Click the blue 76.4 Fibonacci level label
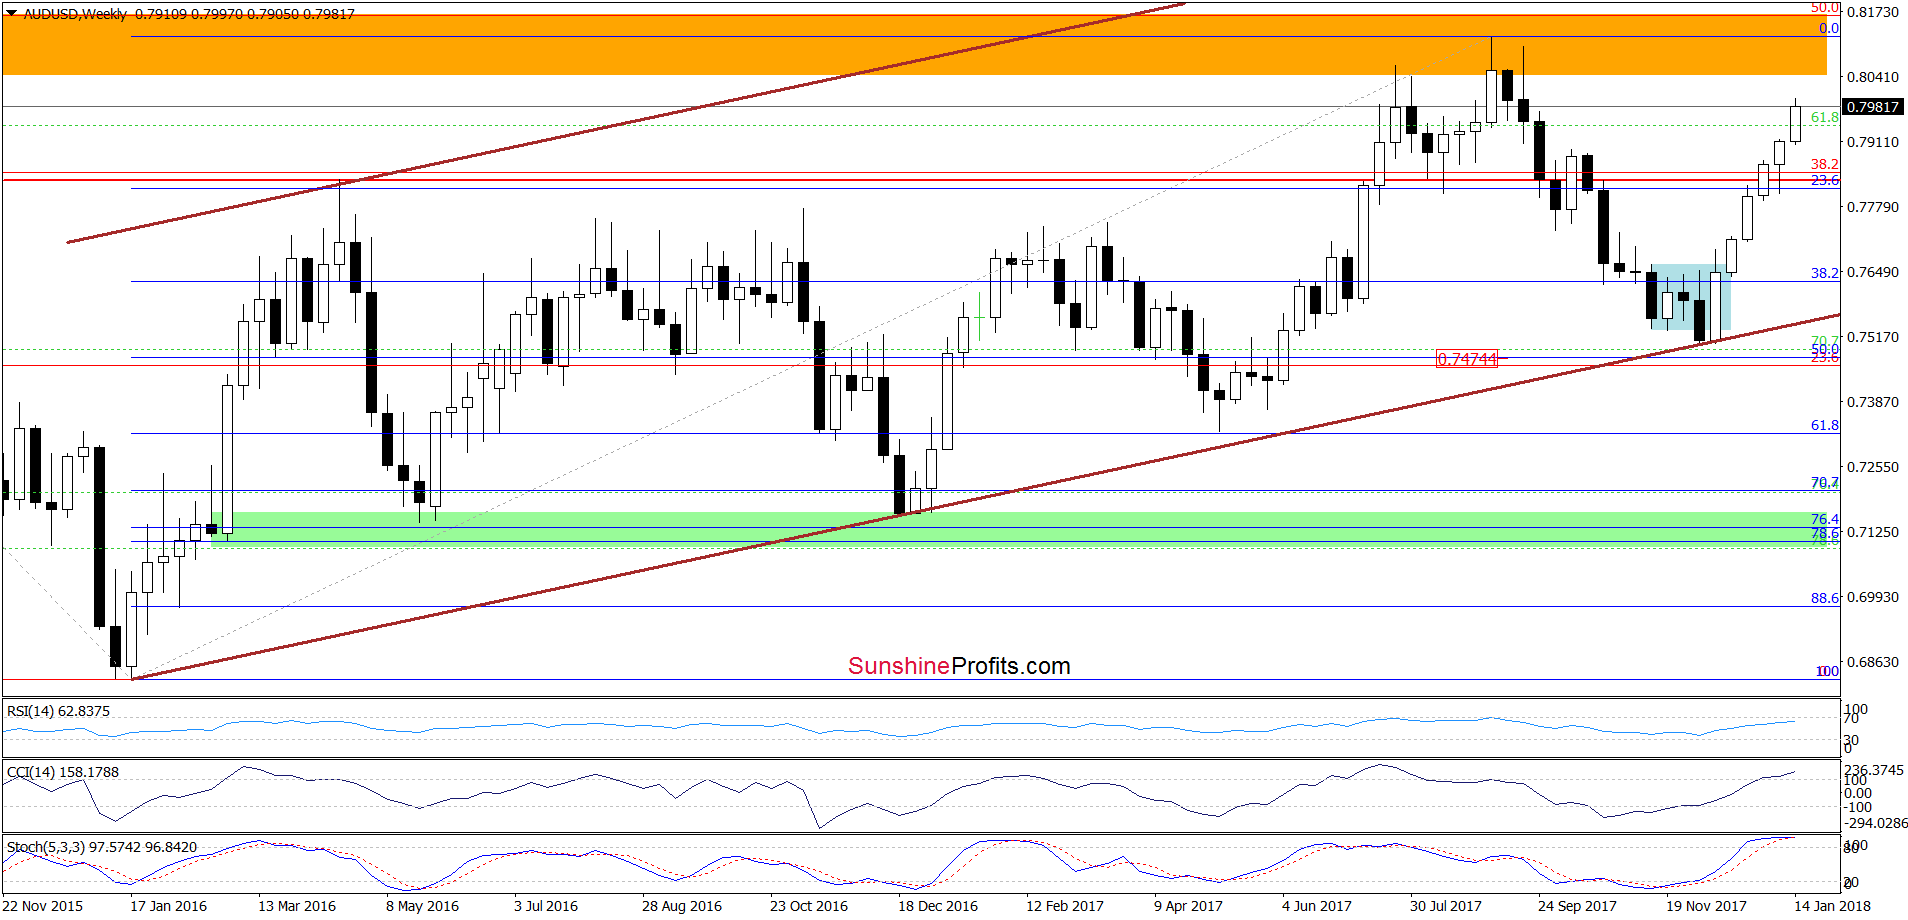 coord(1824,519)
